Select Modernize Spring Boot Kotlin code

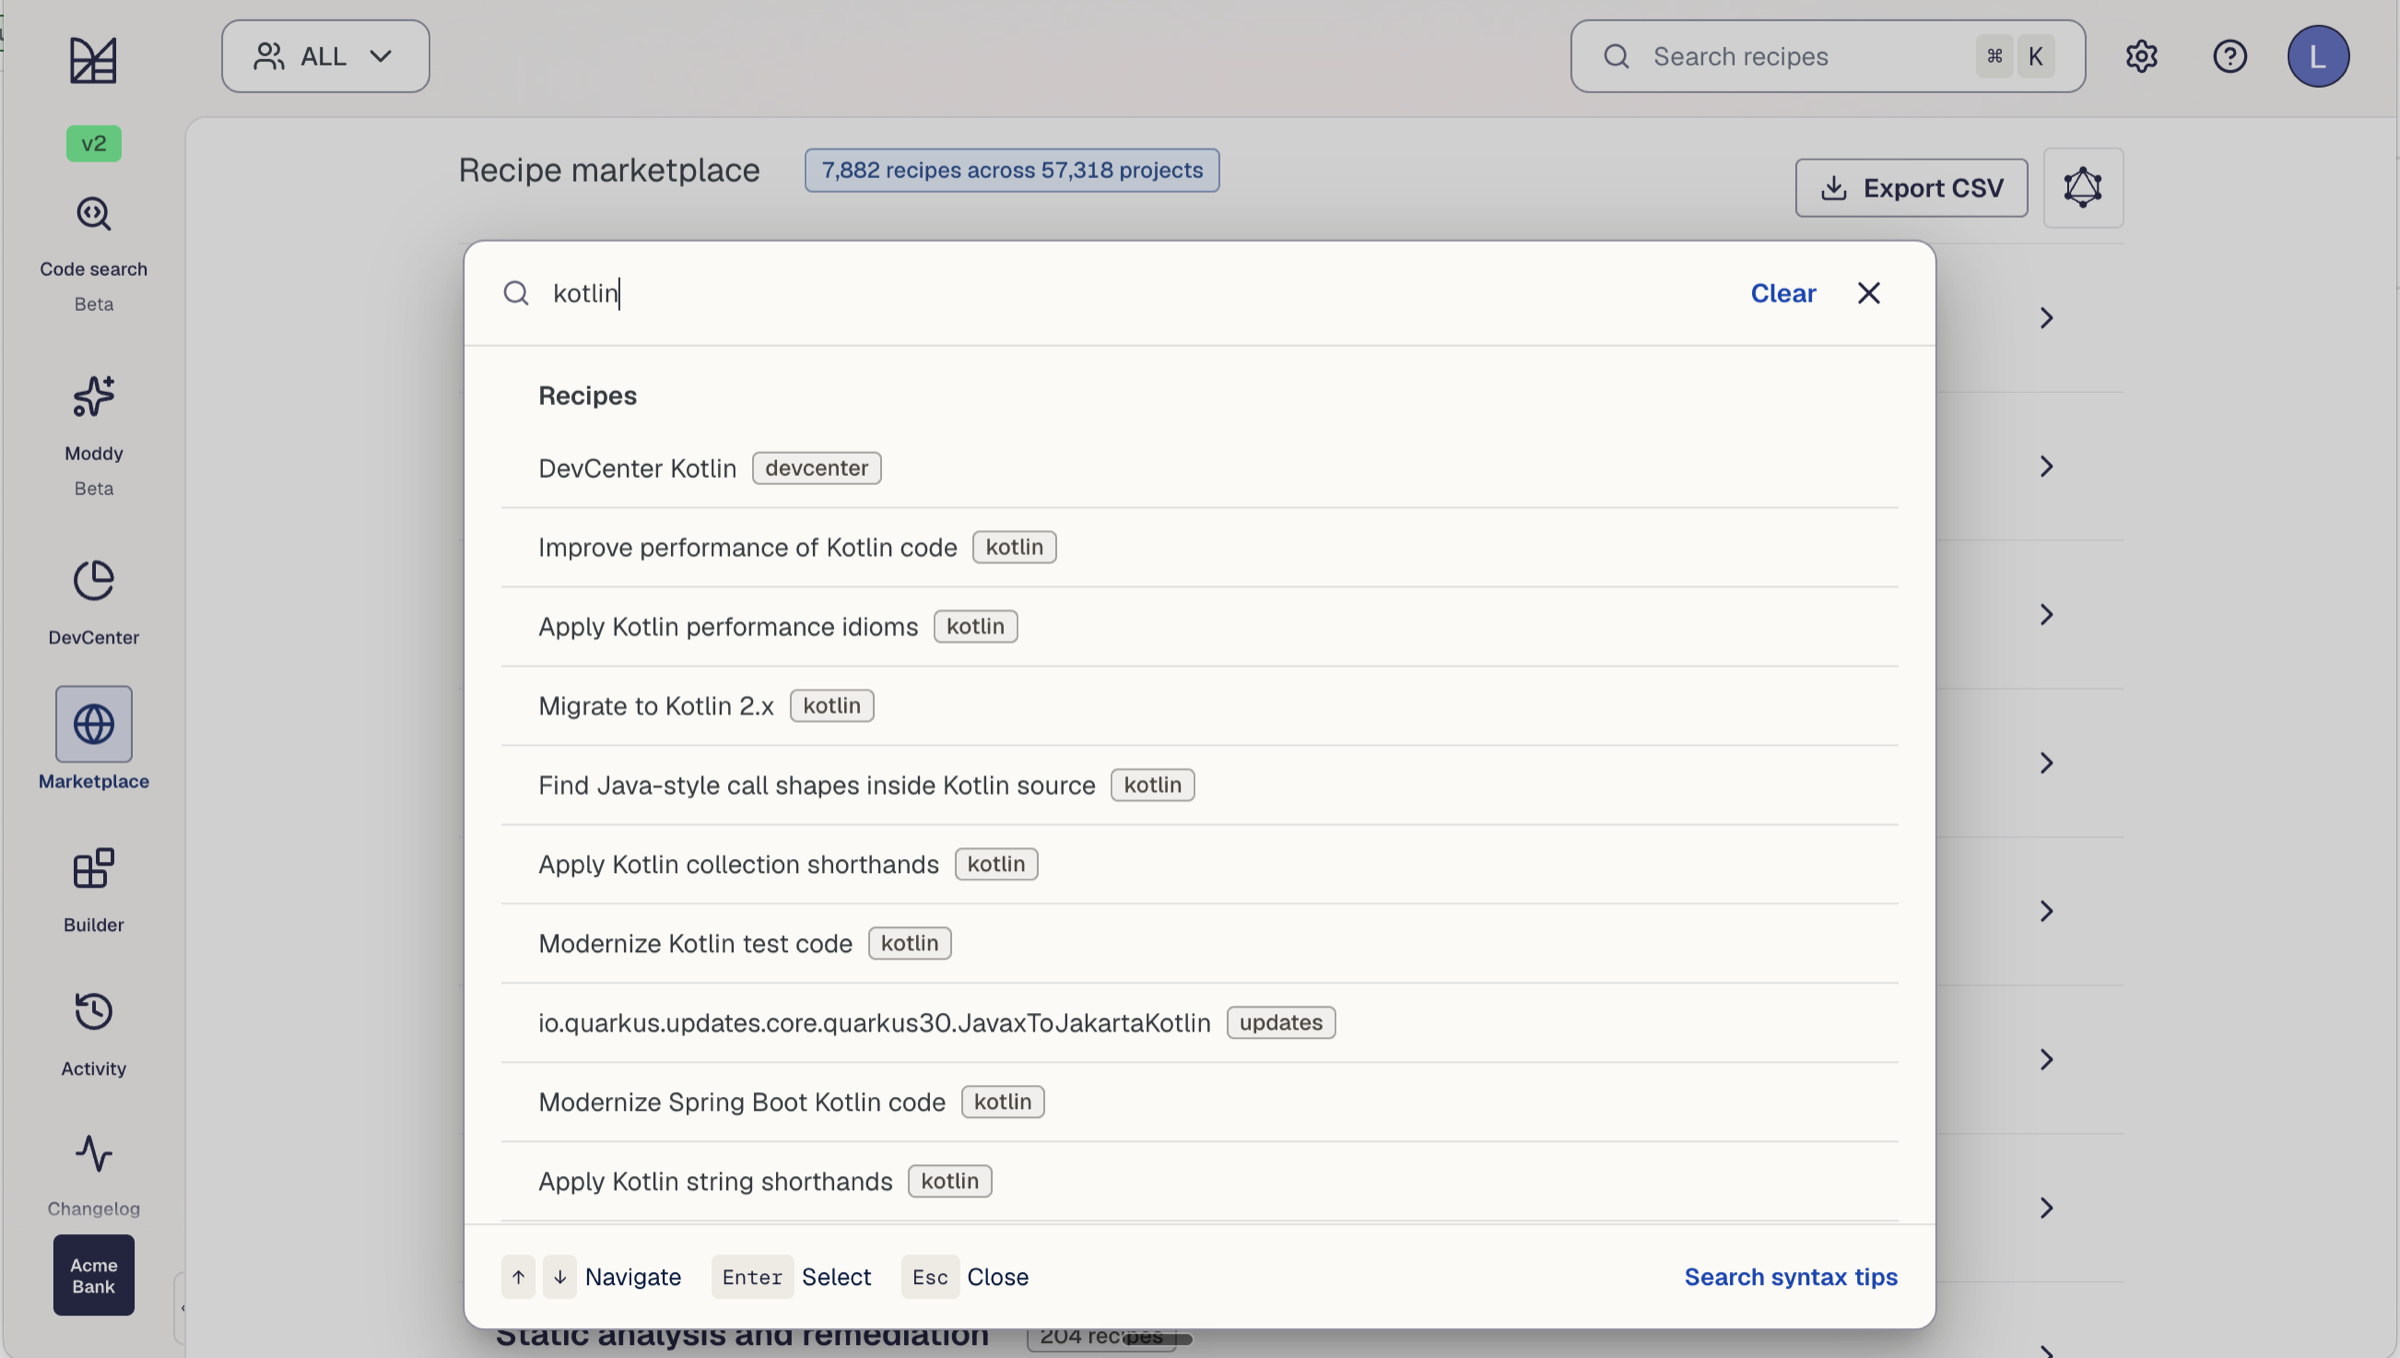coord(1199,1101)
